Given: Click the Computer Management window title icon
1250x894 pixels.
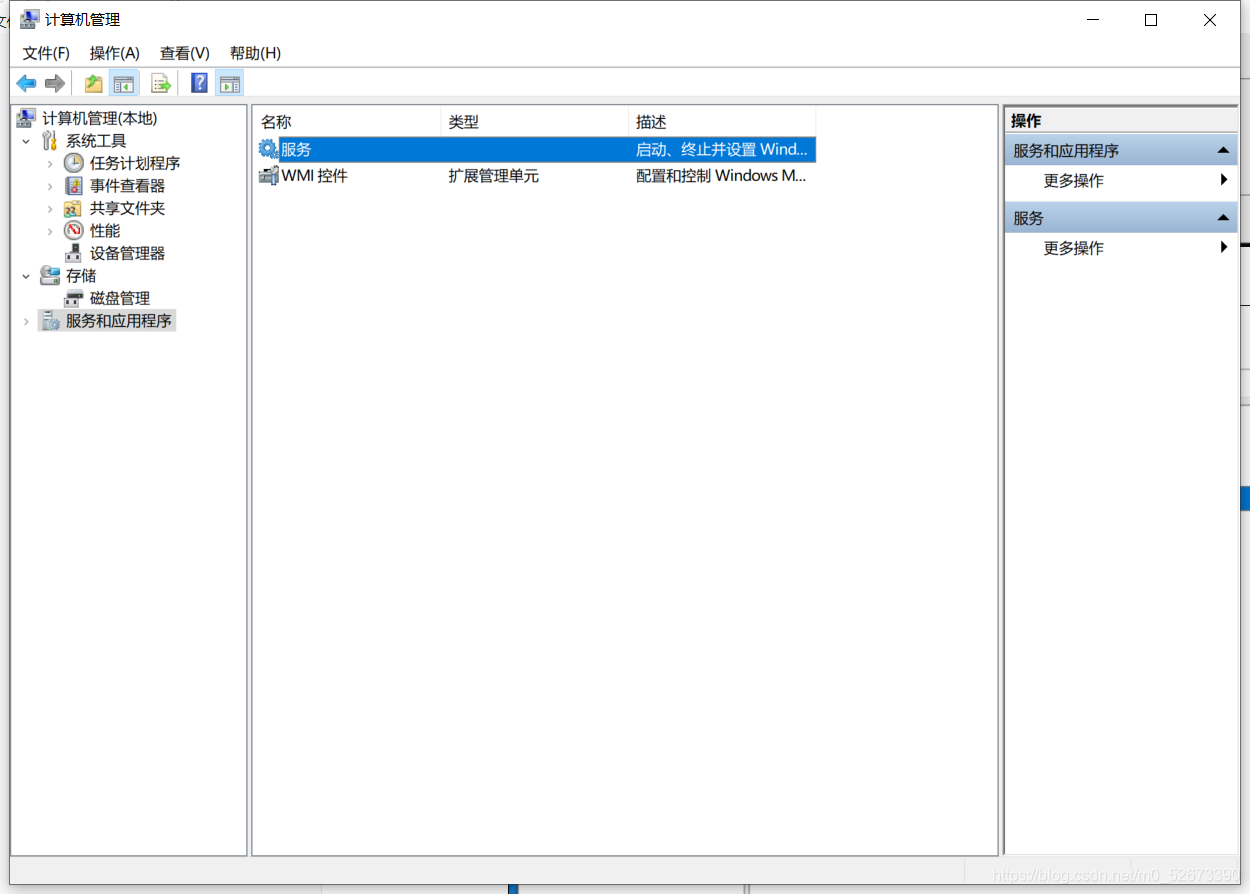Looking at the screenshot, I should 29,19.
